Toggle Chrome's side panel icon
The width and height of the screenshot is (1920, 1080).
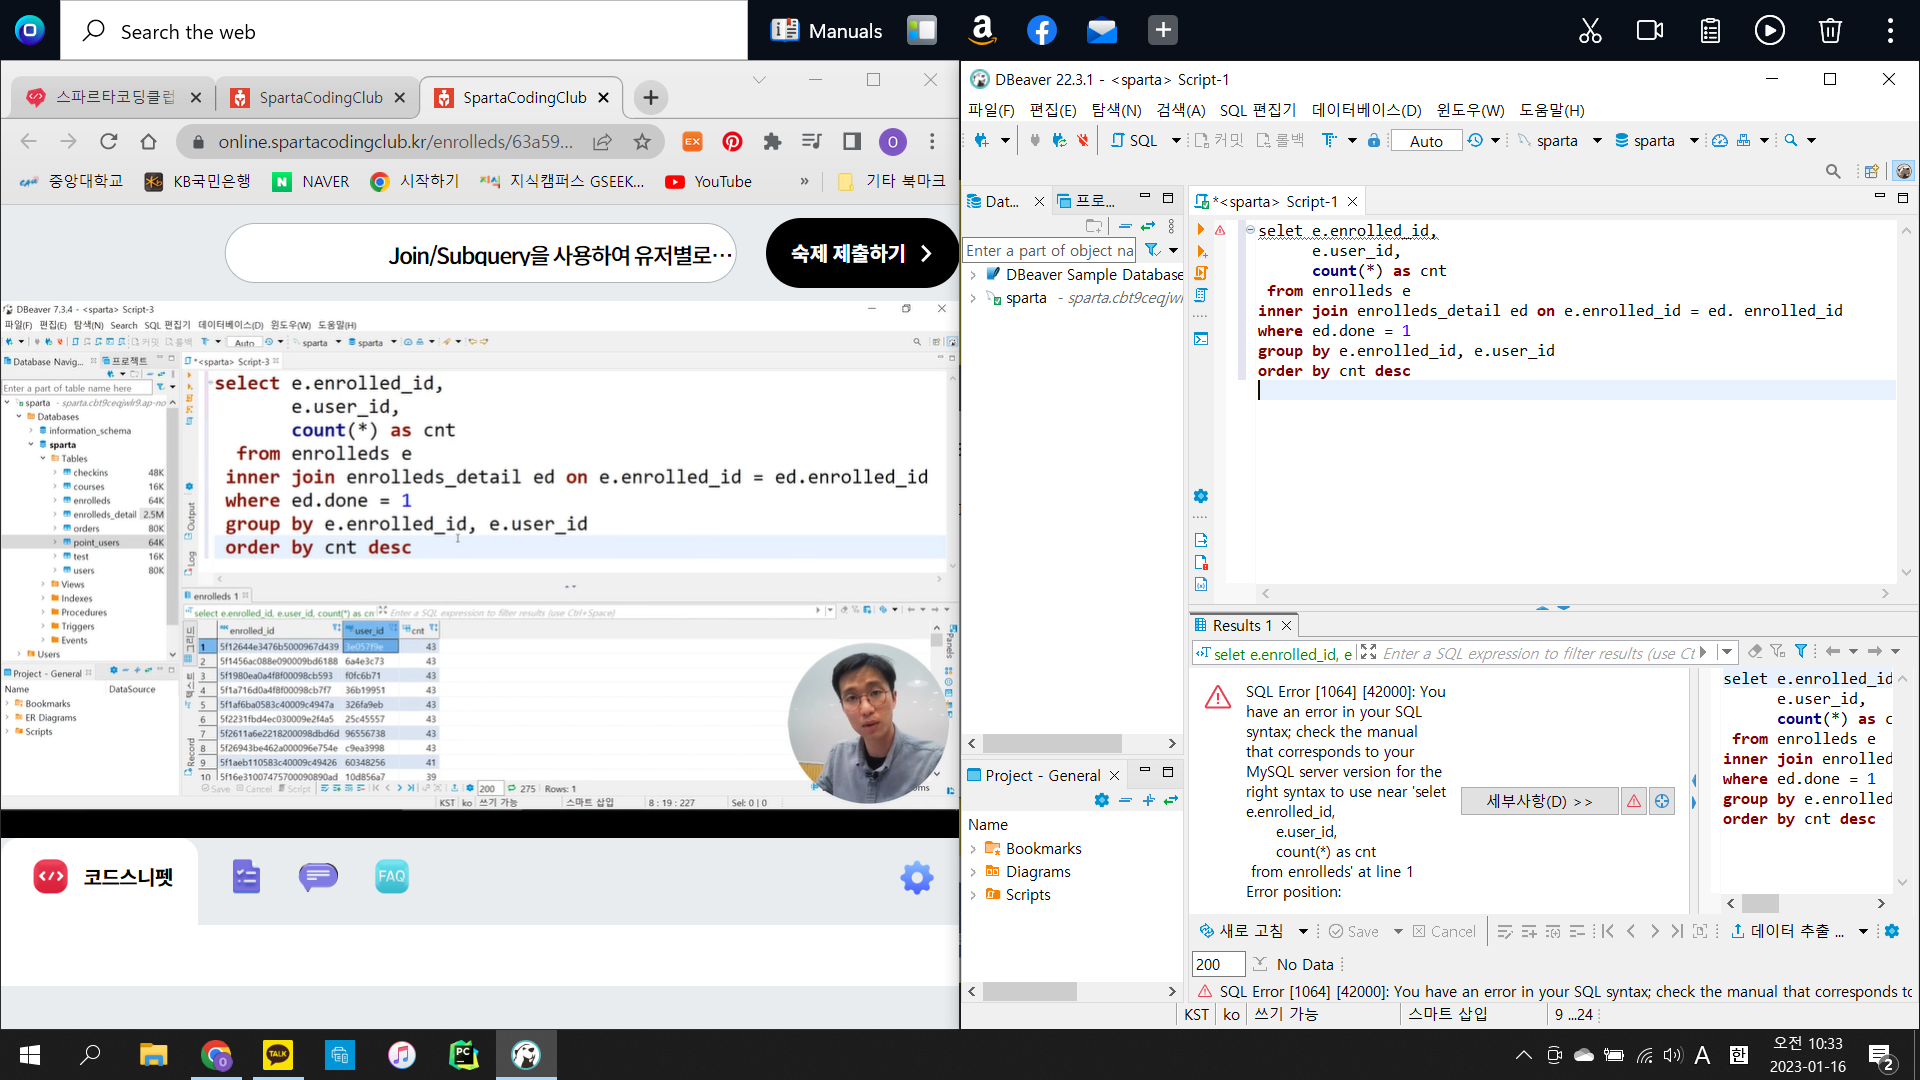[852, 142]
